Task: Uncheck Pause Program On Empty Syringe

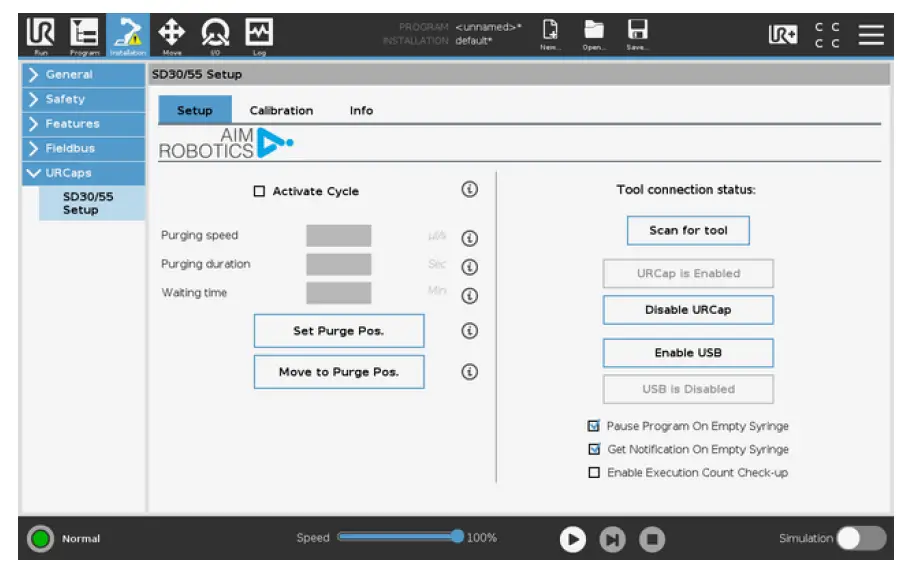Action: click(x=594, y=426)
